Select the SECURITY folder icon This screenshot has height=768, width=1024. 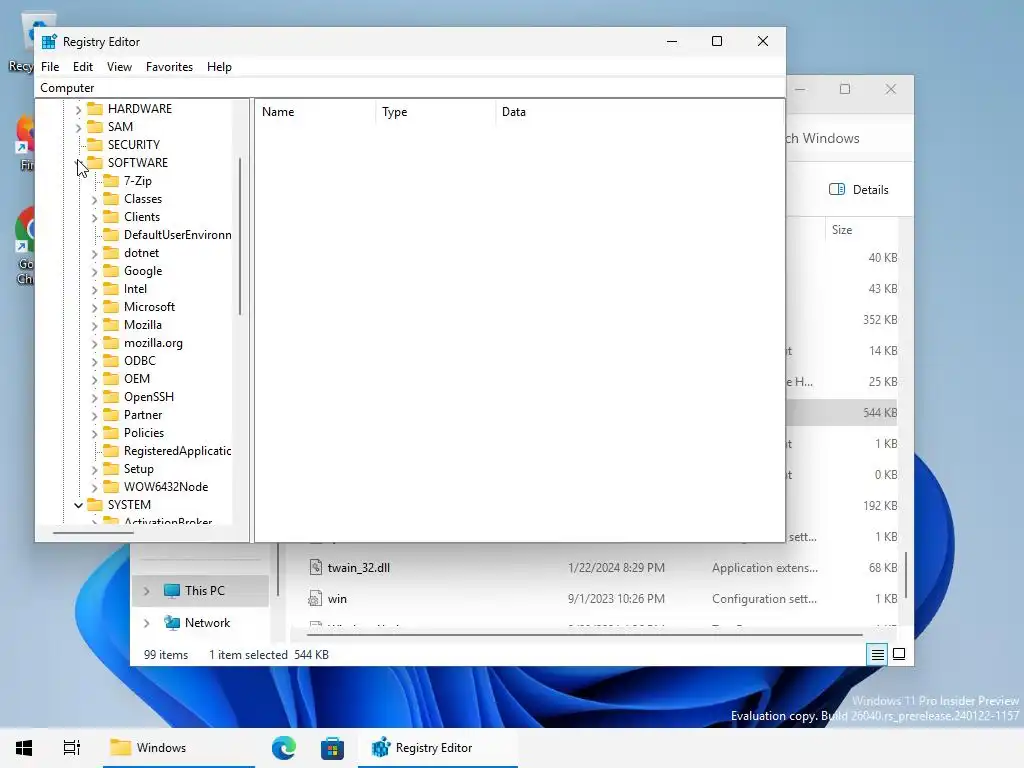[x=95, y=144]
